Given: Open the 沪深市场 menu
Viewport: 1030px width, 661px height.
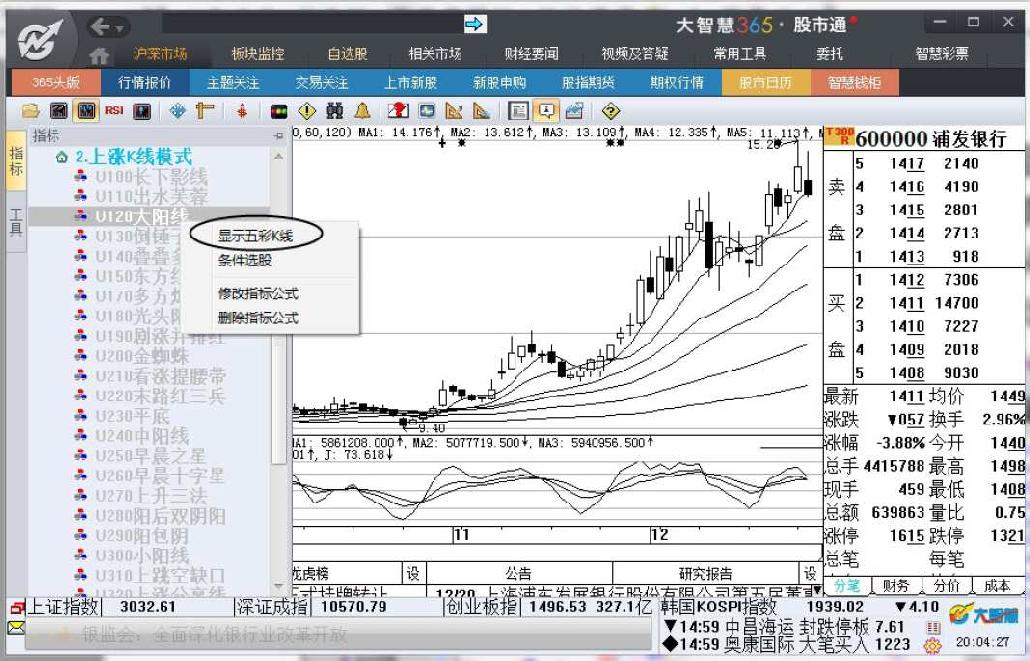Looking at the screenshot, I should point(160,54).
